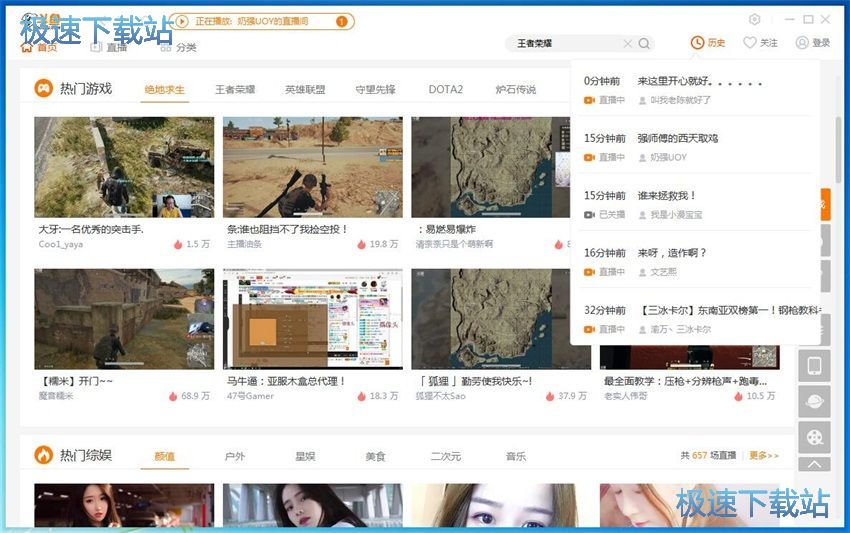Click streamer name 狐狸不太Sao
Image resolution: width=850 pixels, height=533 pixels.
(x=441, y=396)
